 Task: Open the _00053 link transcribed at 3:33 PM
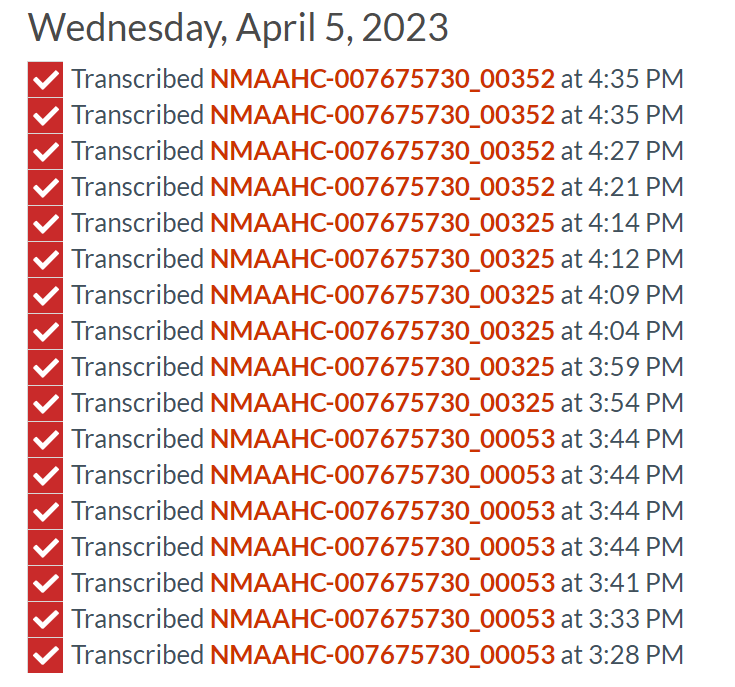382,619
